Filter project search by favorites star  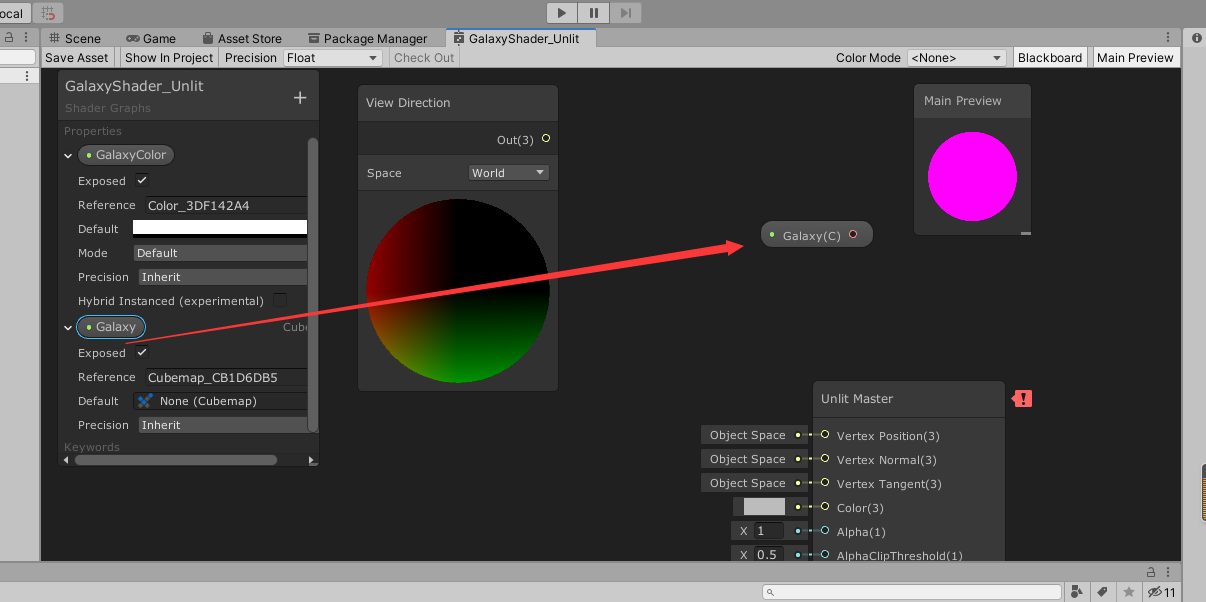1126,591
